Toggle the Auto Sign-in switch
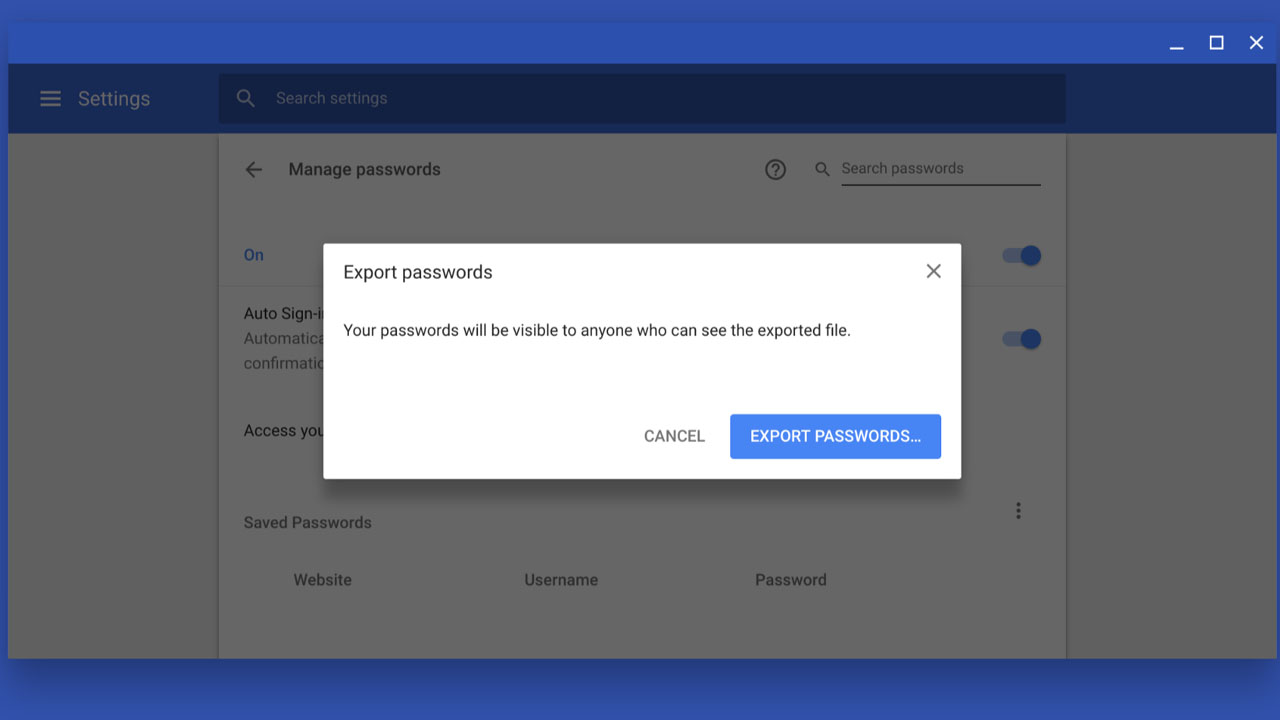Image resolution: width=1280 pixels, height=720 pixels. coord(1022,339)
